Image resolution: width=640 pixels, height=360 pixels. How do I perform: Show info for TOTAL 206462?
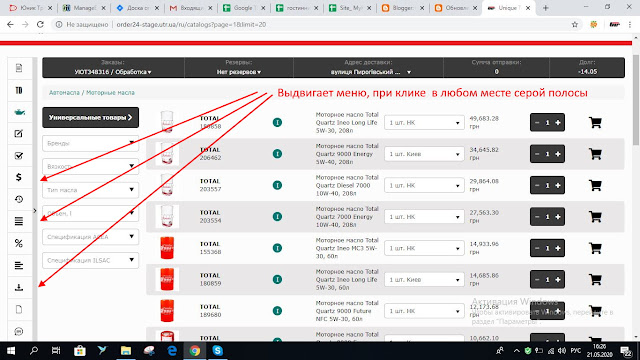pyautogui.click(x=277, y=154)
